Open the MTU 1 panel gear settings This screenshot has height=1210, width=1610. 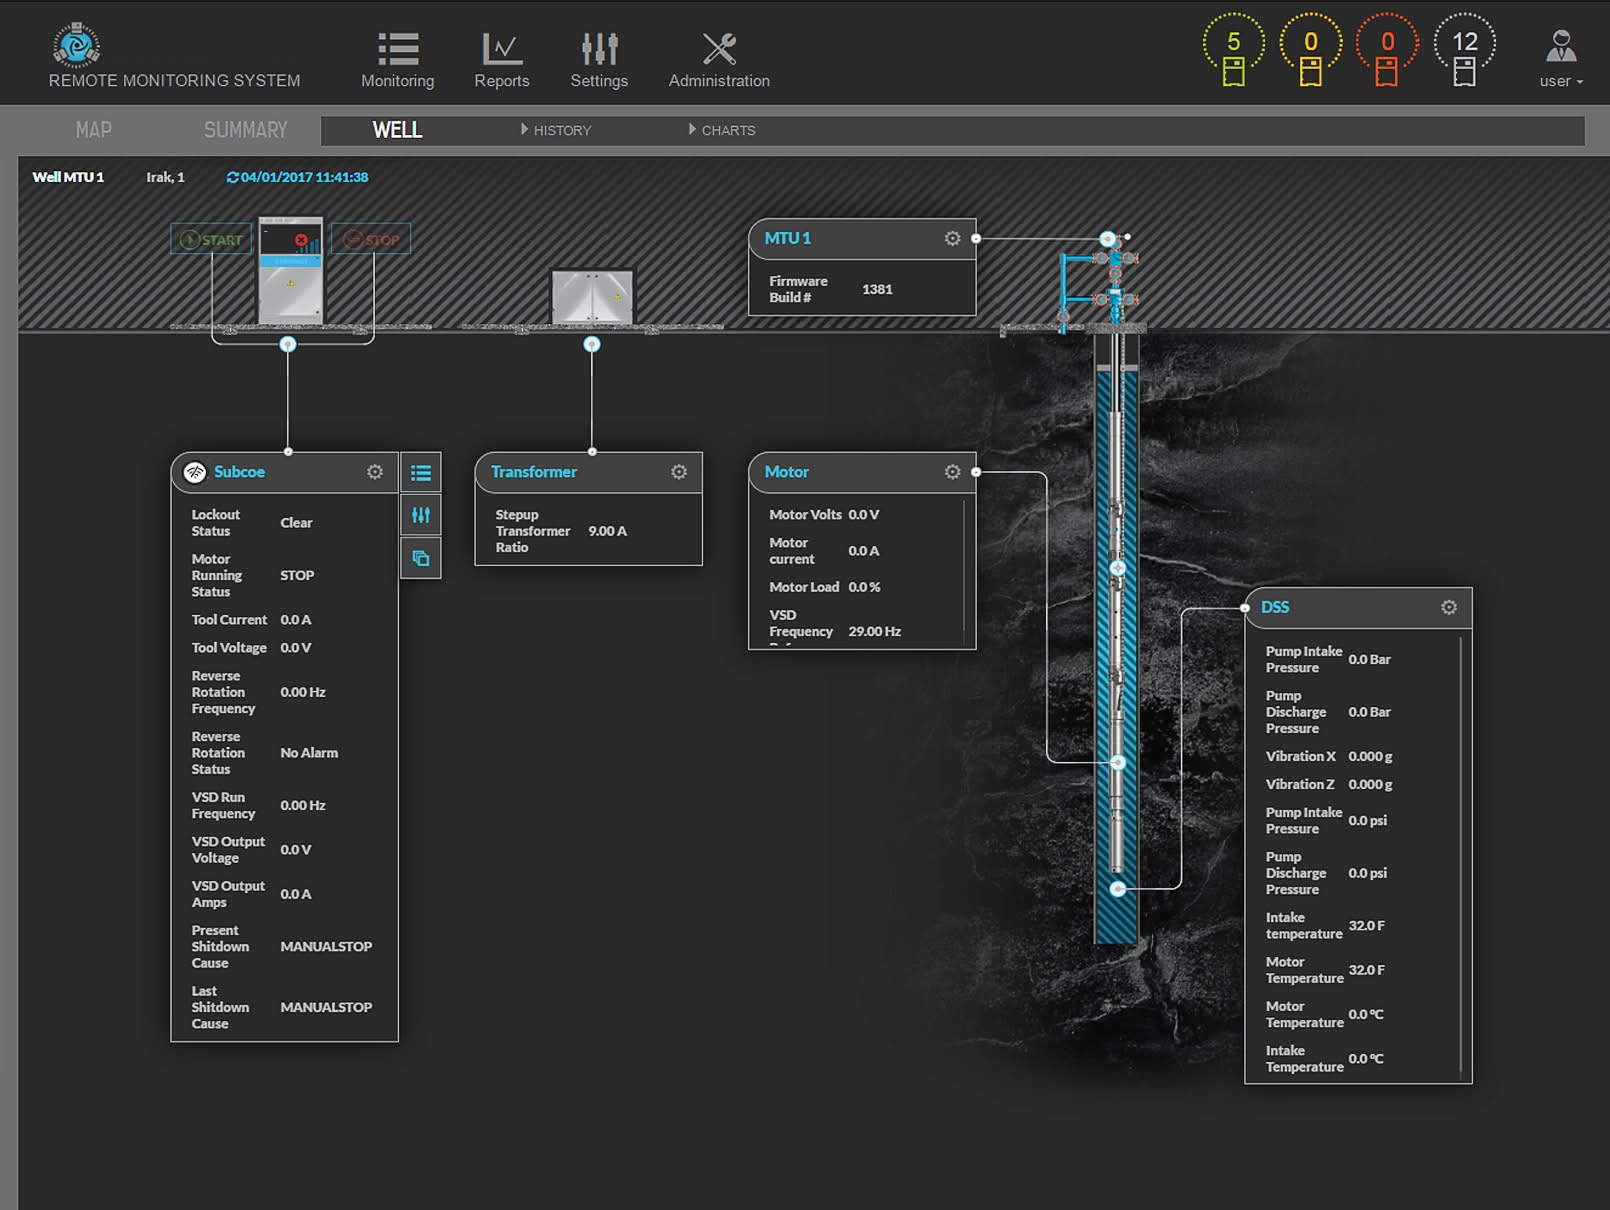[x=952, y=238]
